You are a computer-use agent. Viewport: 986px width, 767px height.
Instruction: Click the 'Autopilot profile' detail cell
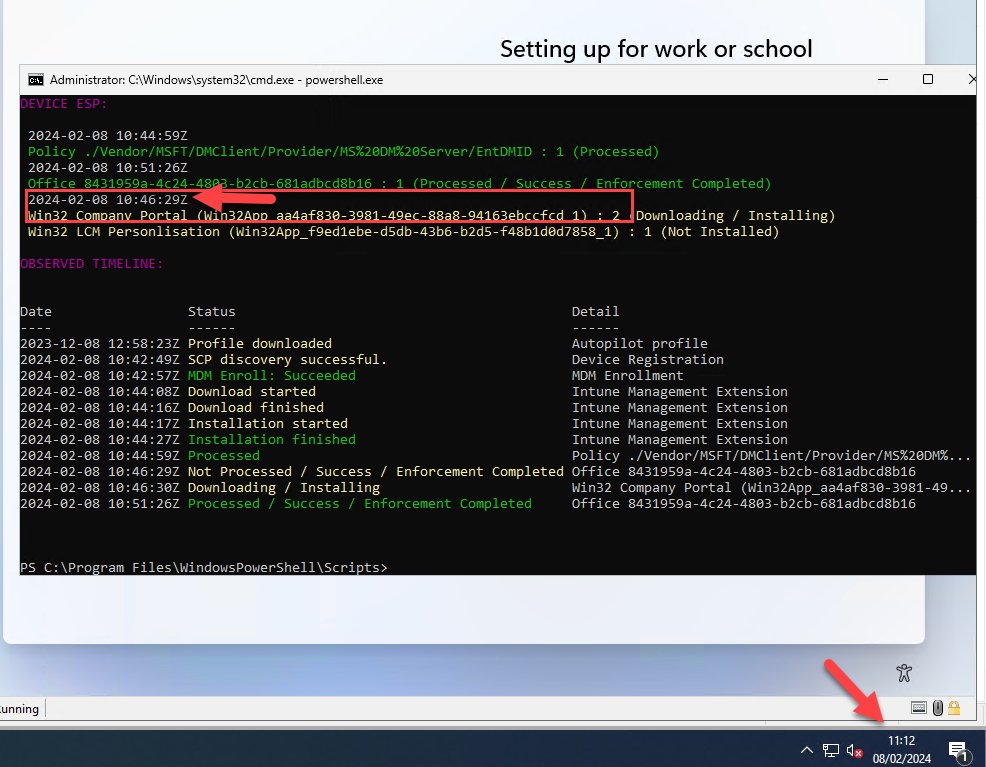pyautogui.click(x=640, y=343)
